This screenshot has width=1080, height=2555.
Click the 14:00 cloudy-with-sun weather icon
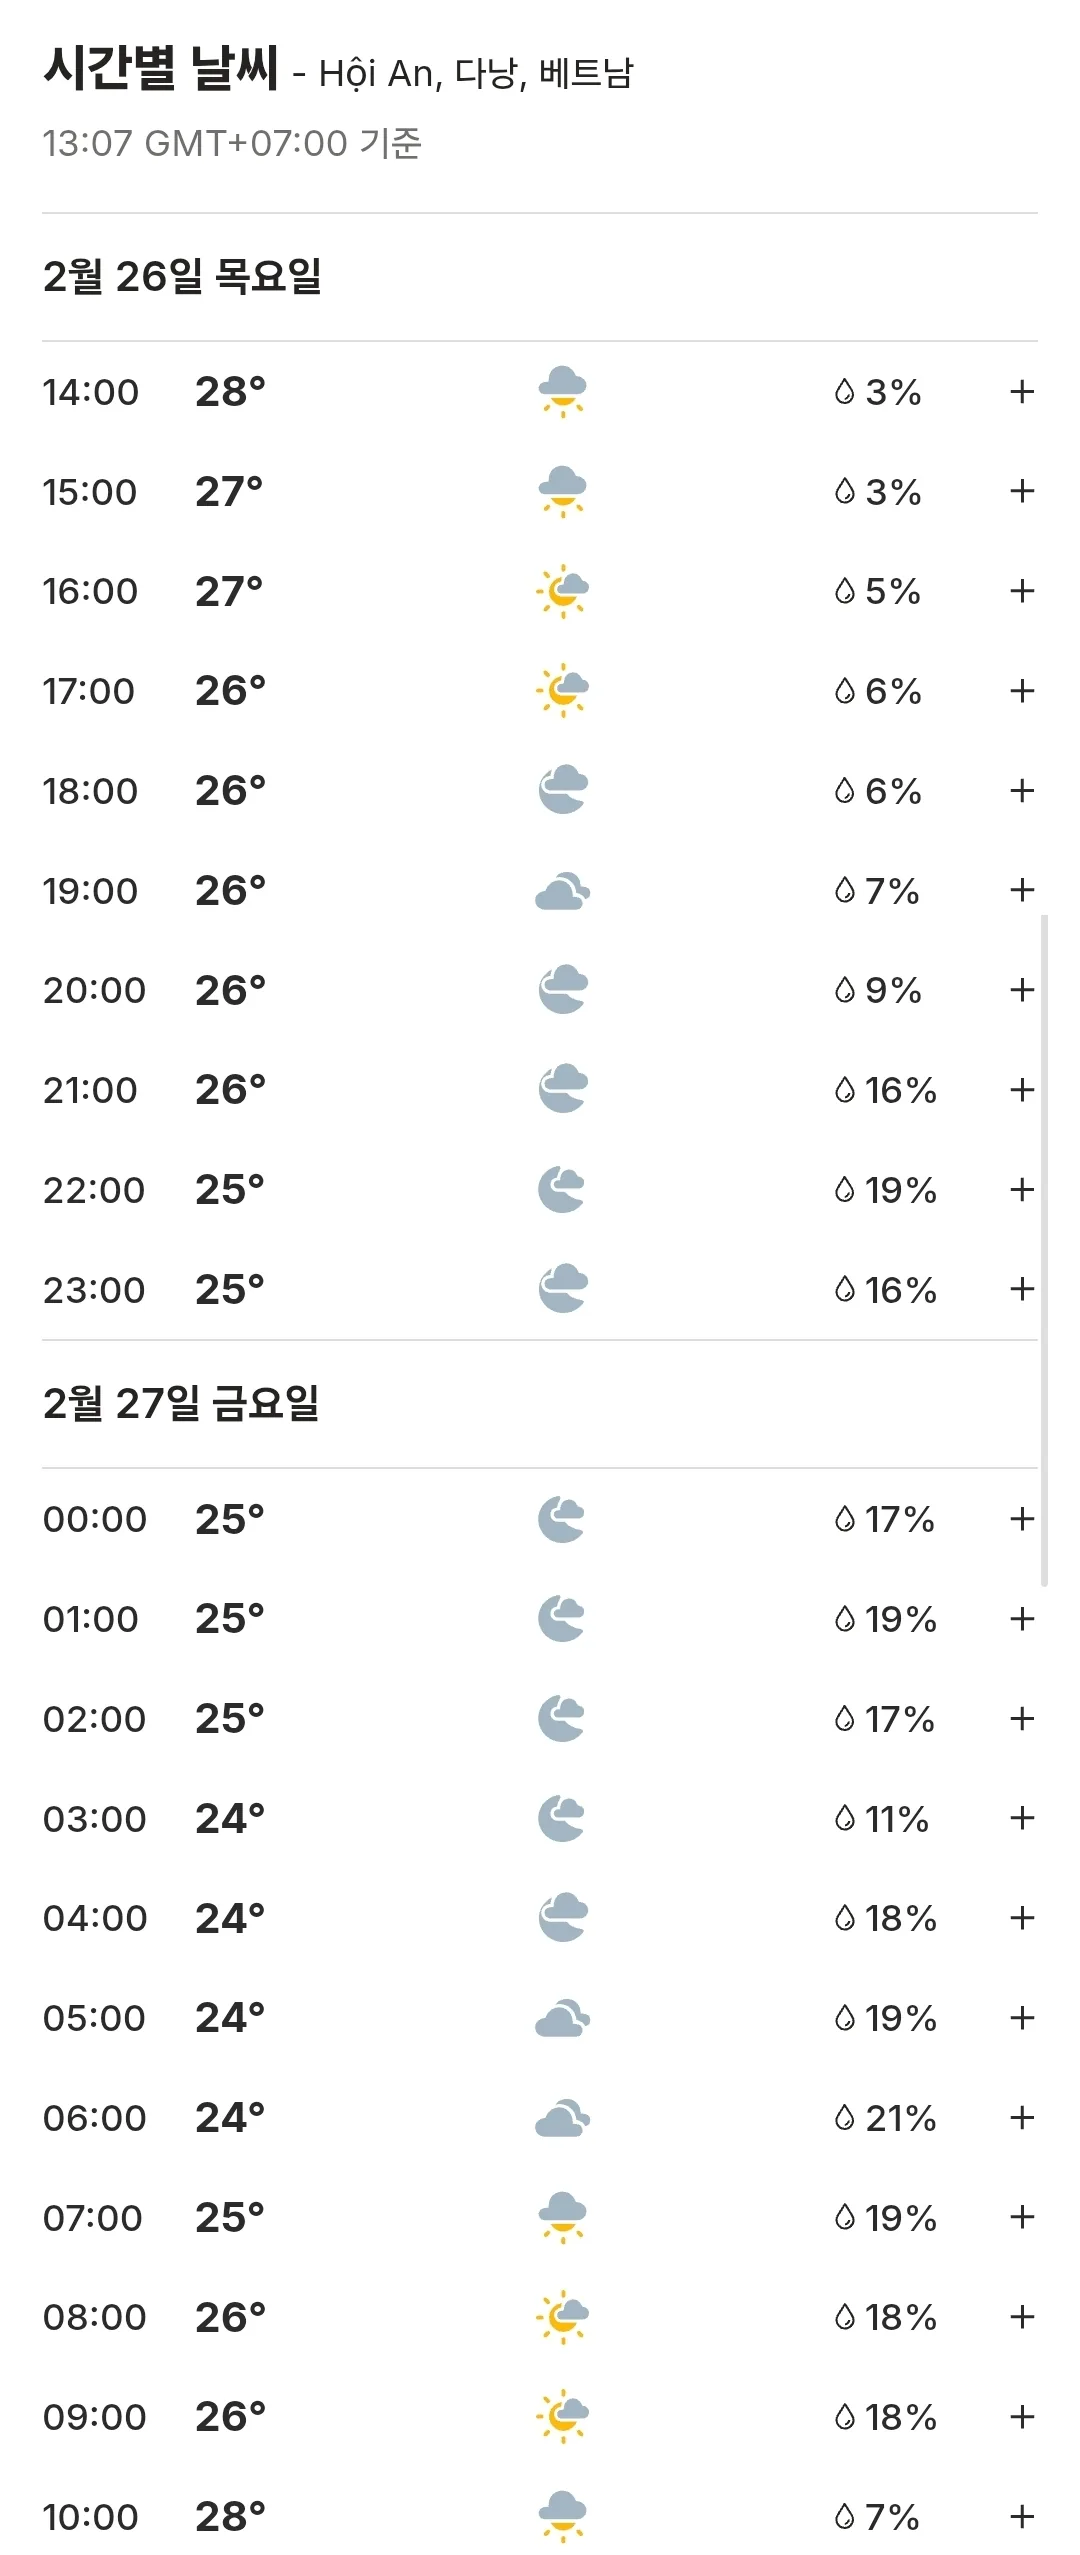562,391
